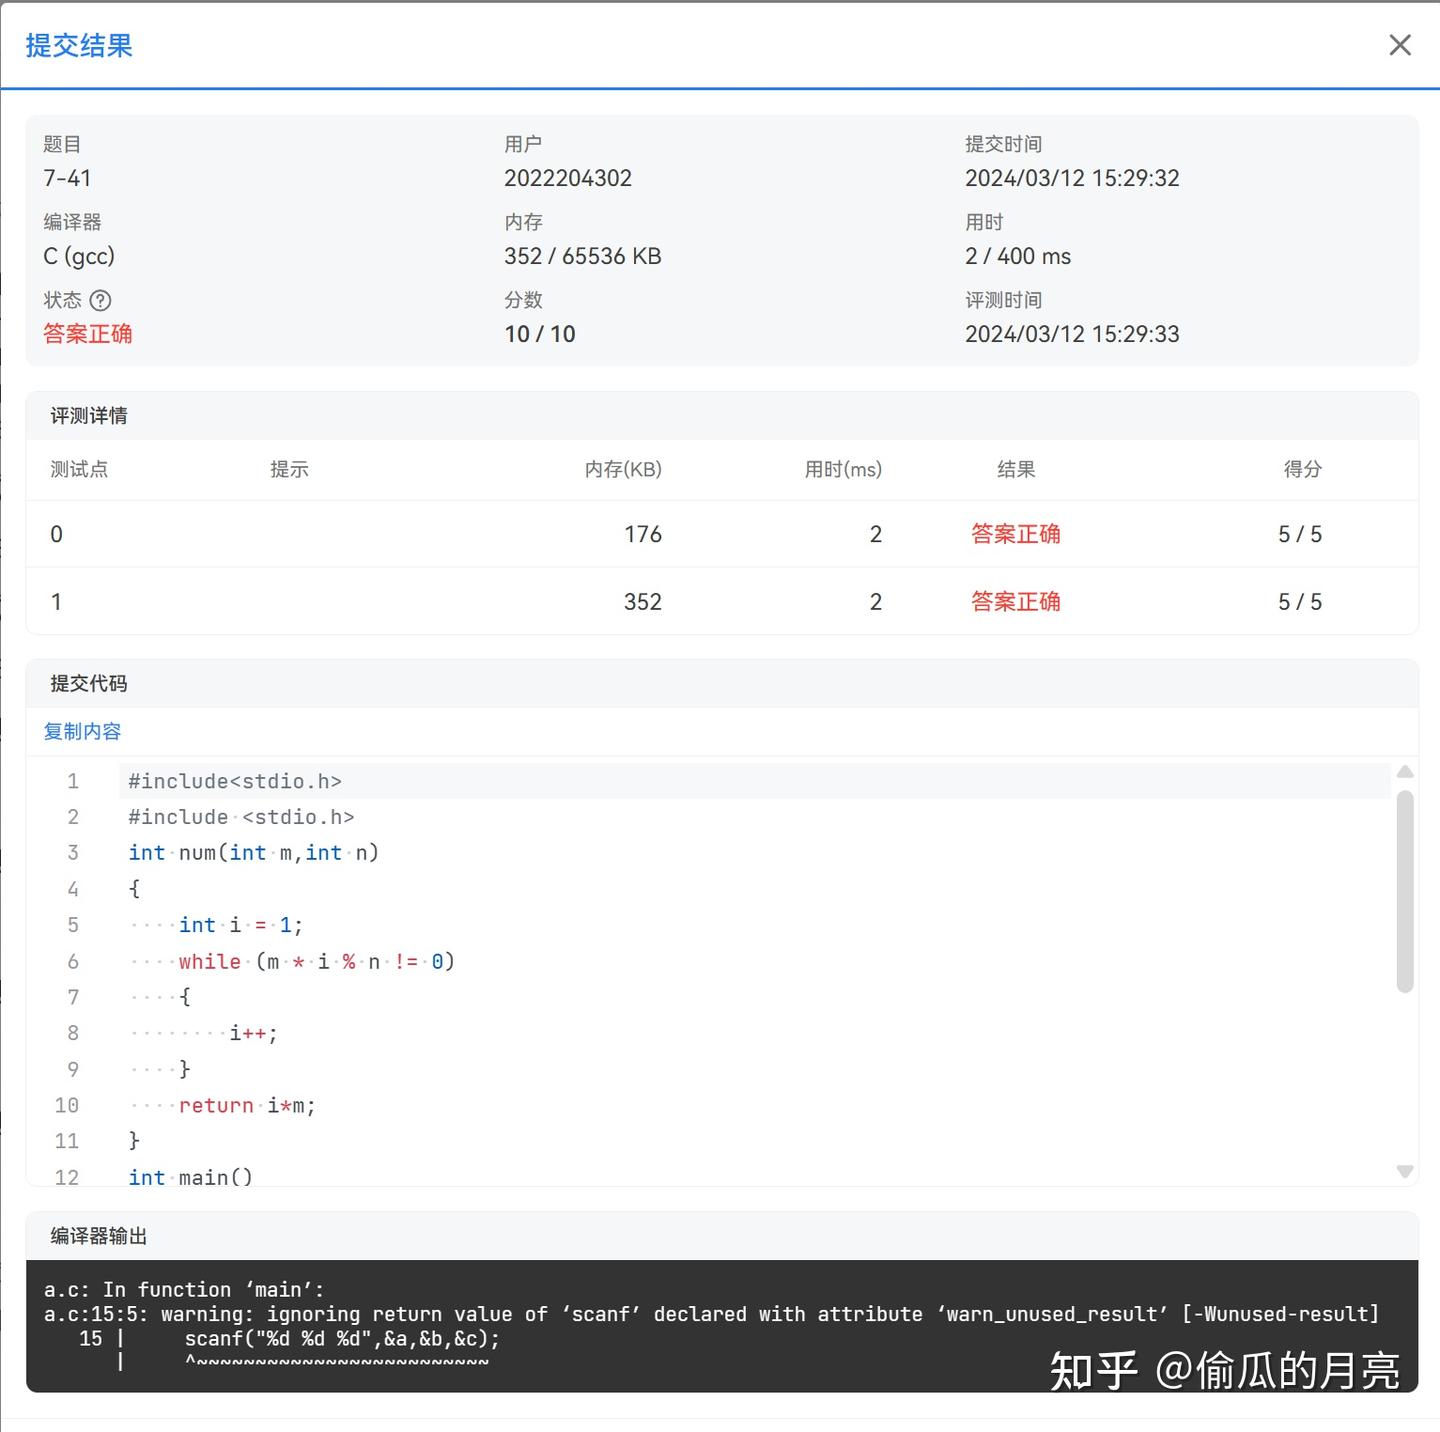This screenshot has width=1440, height=1432.
Task: Click memory value 176 in test point 0
Action: coord(643,534)
